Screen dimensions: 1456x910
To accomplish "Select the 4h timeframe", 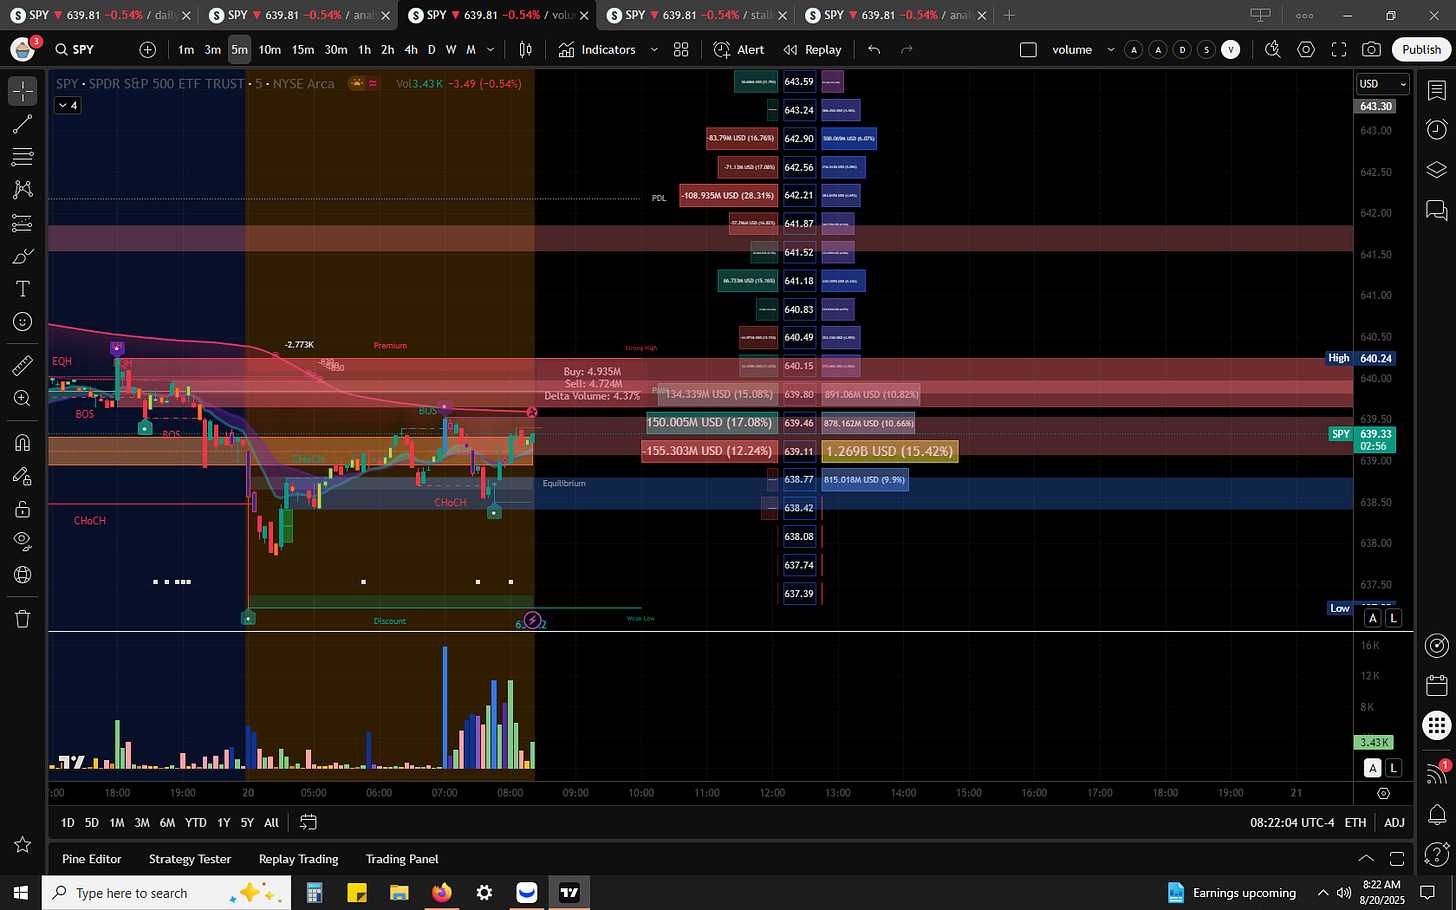I will (411, 49).
